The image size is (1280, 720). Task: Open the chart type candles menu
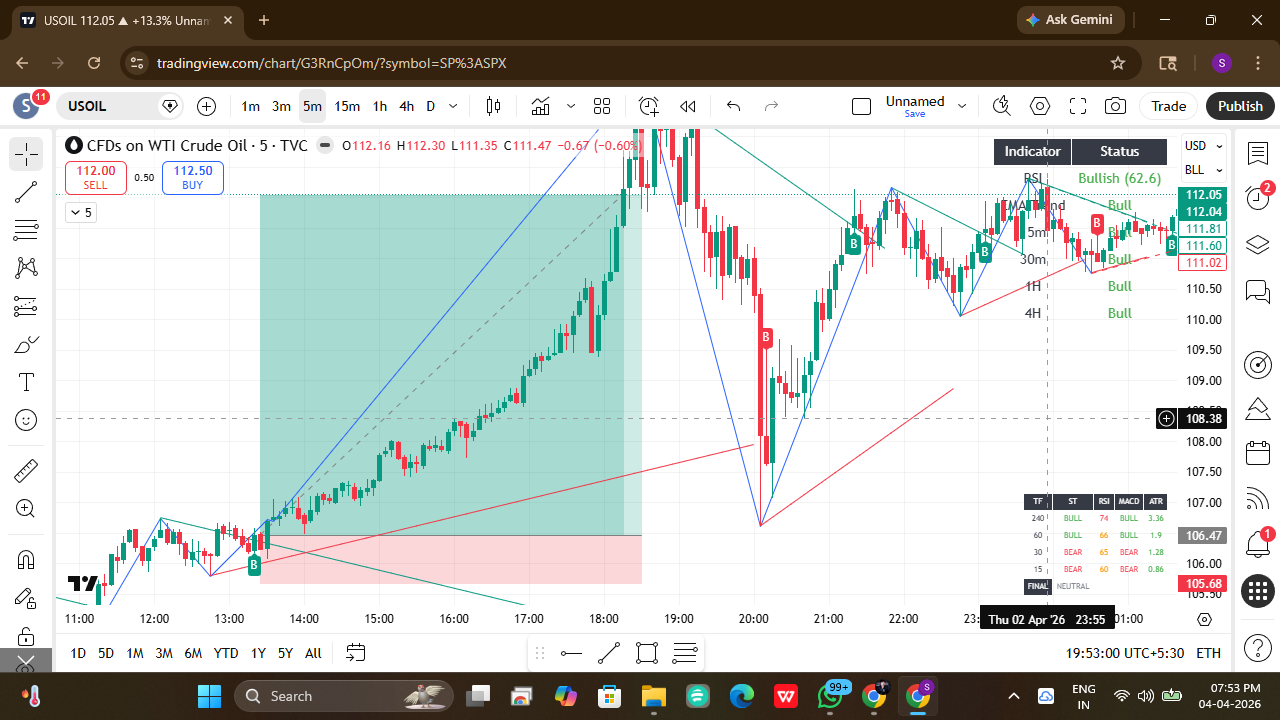tap(493, 106)
